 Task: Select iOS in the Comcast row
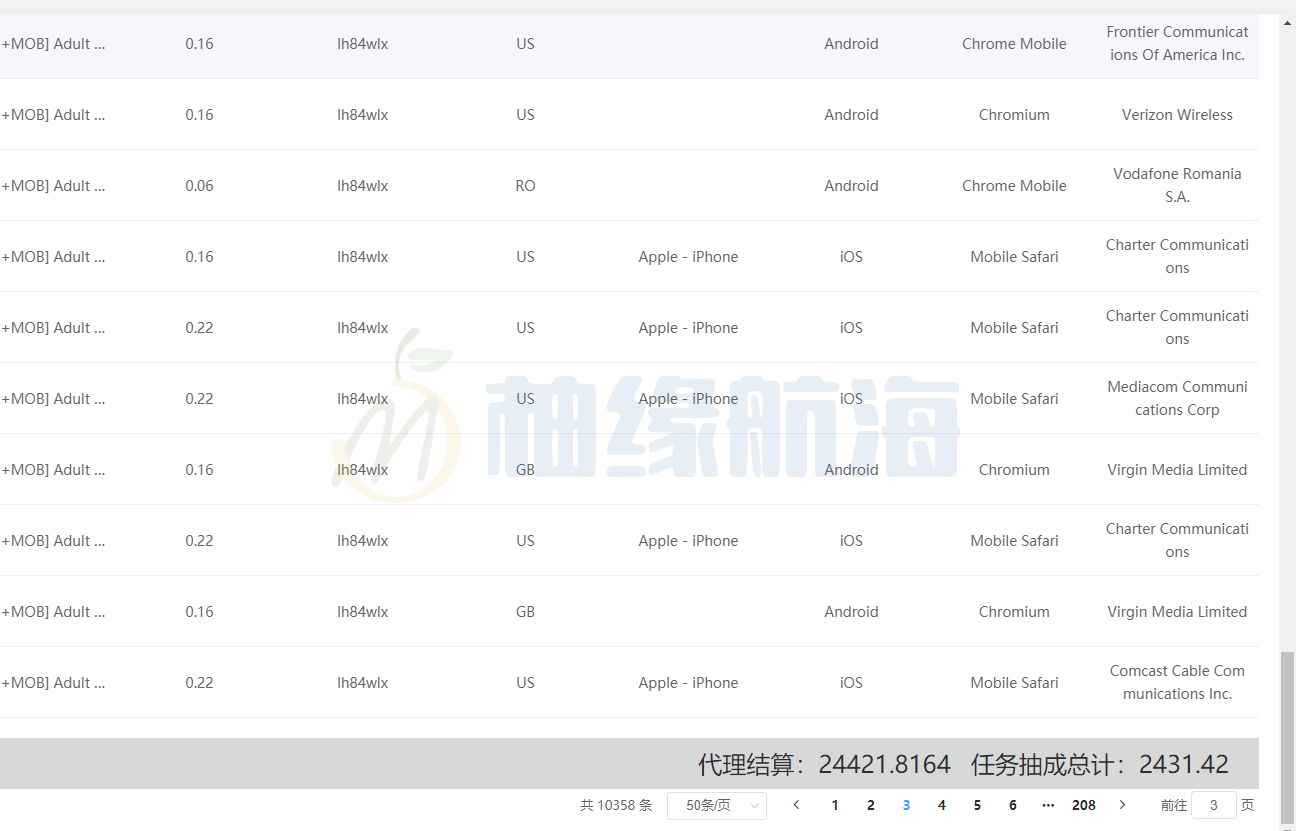pyautogui.click(x=851, y=683)
